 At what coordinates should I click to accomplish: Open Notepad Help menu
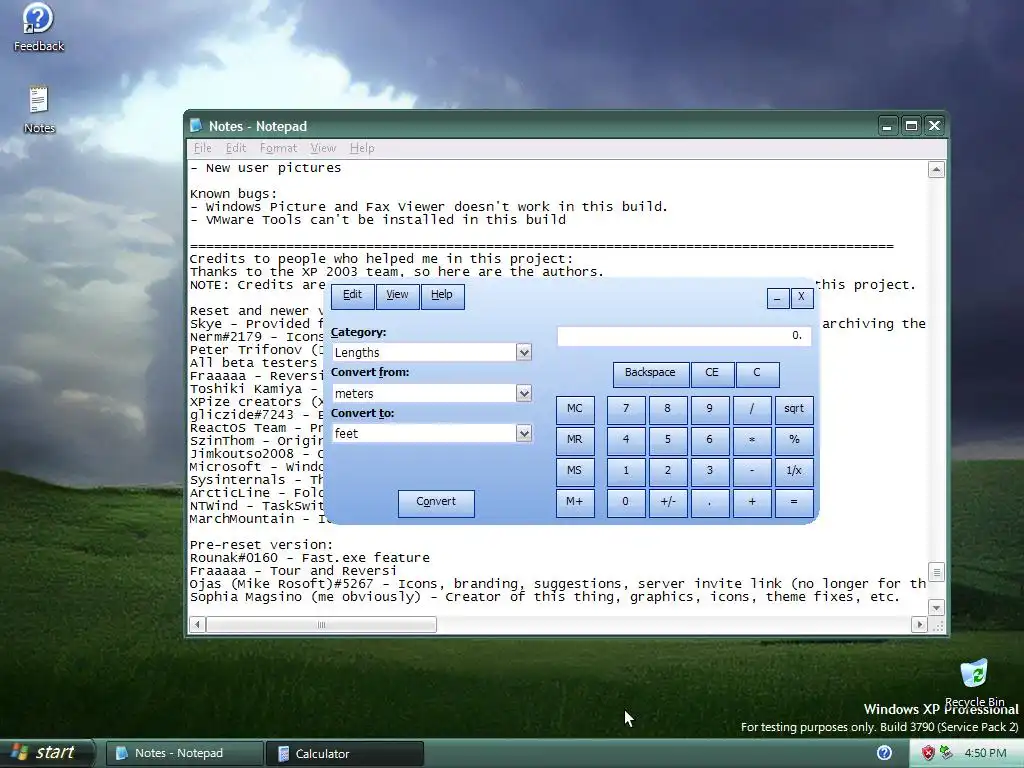click(362, 148)
